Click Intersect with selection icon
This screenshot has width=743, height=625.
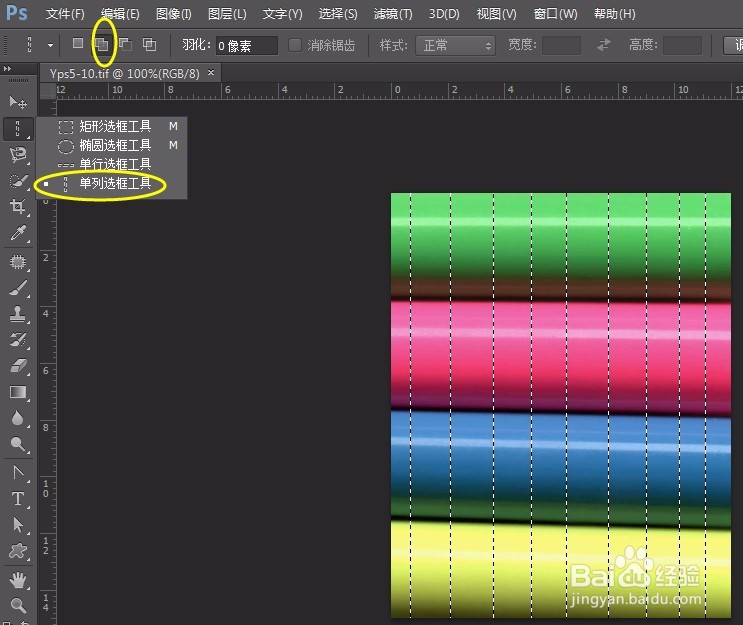coord(149,45)
